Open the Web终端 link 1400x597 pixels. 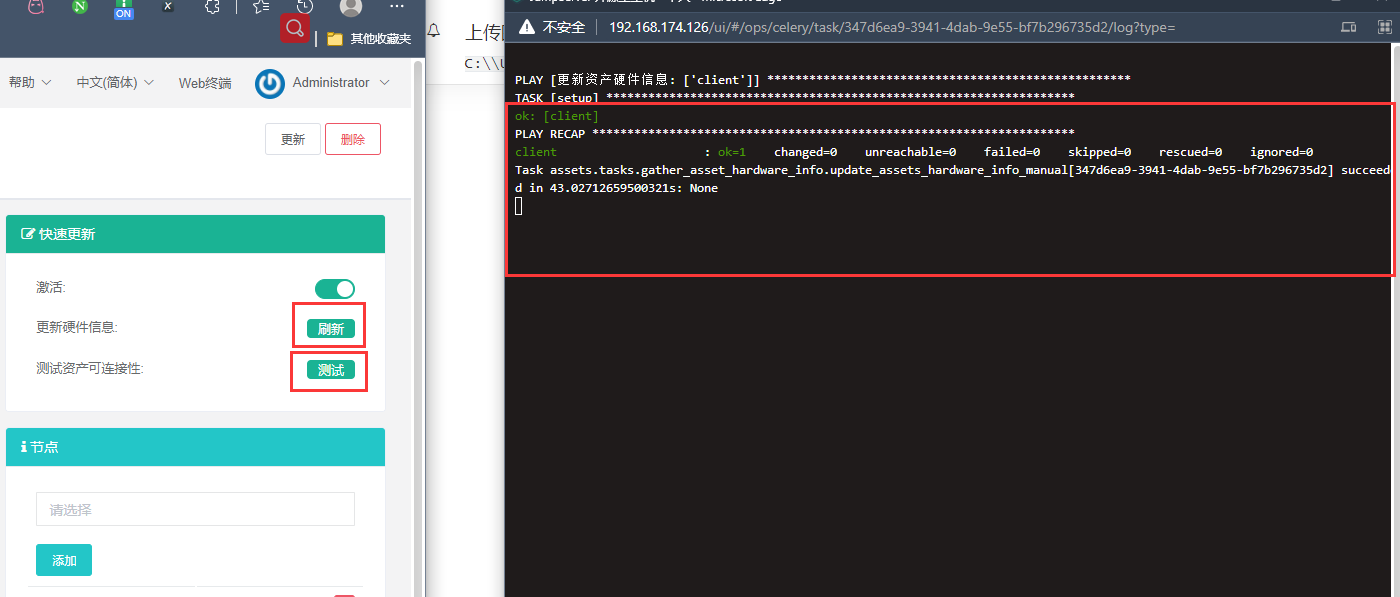click(205, 83)
